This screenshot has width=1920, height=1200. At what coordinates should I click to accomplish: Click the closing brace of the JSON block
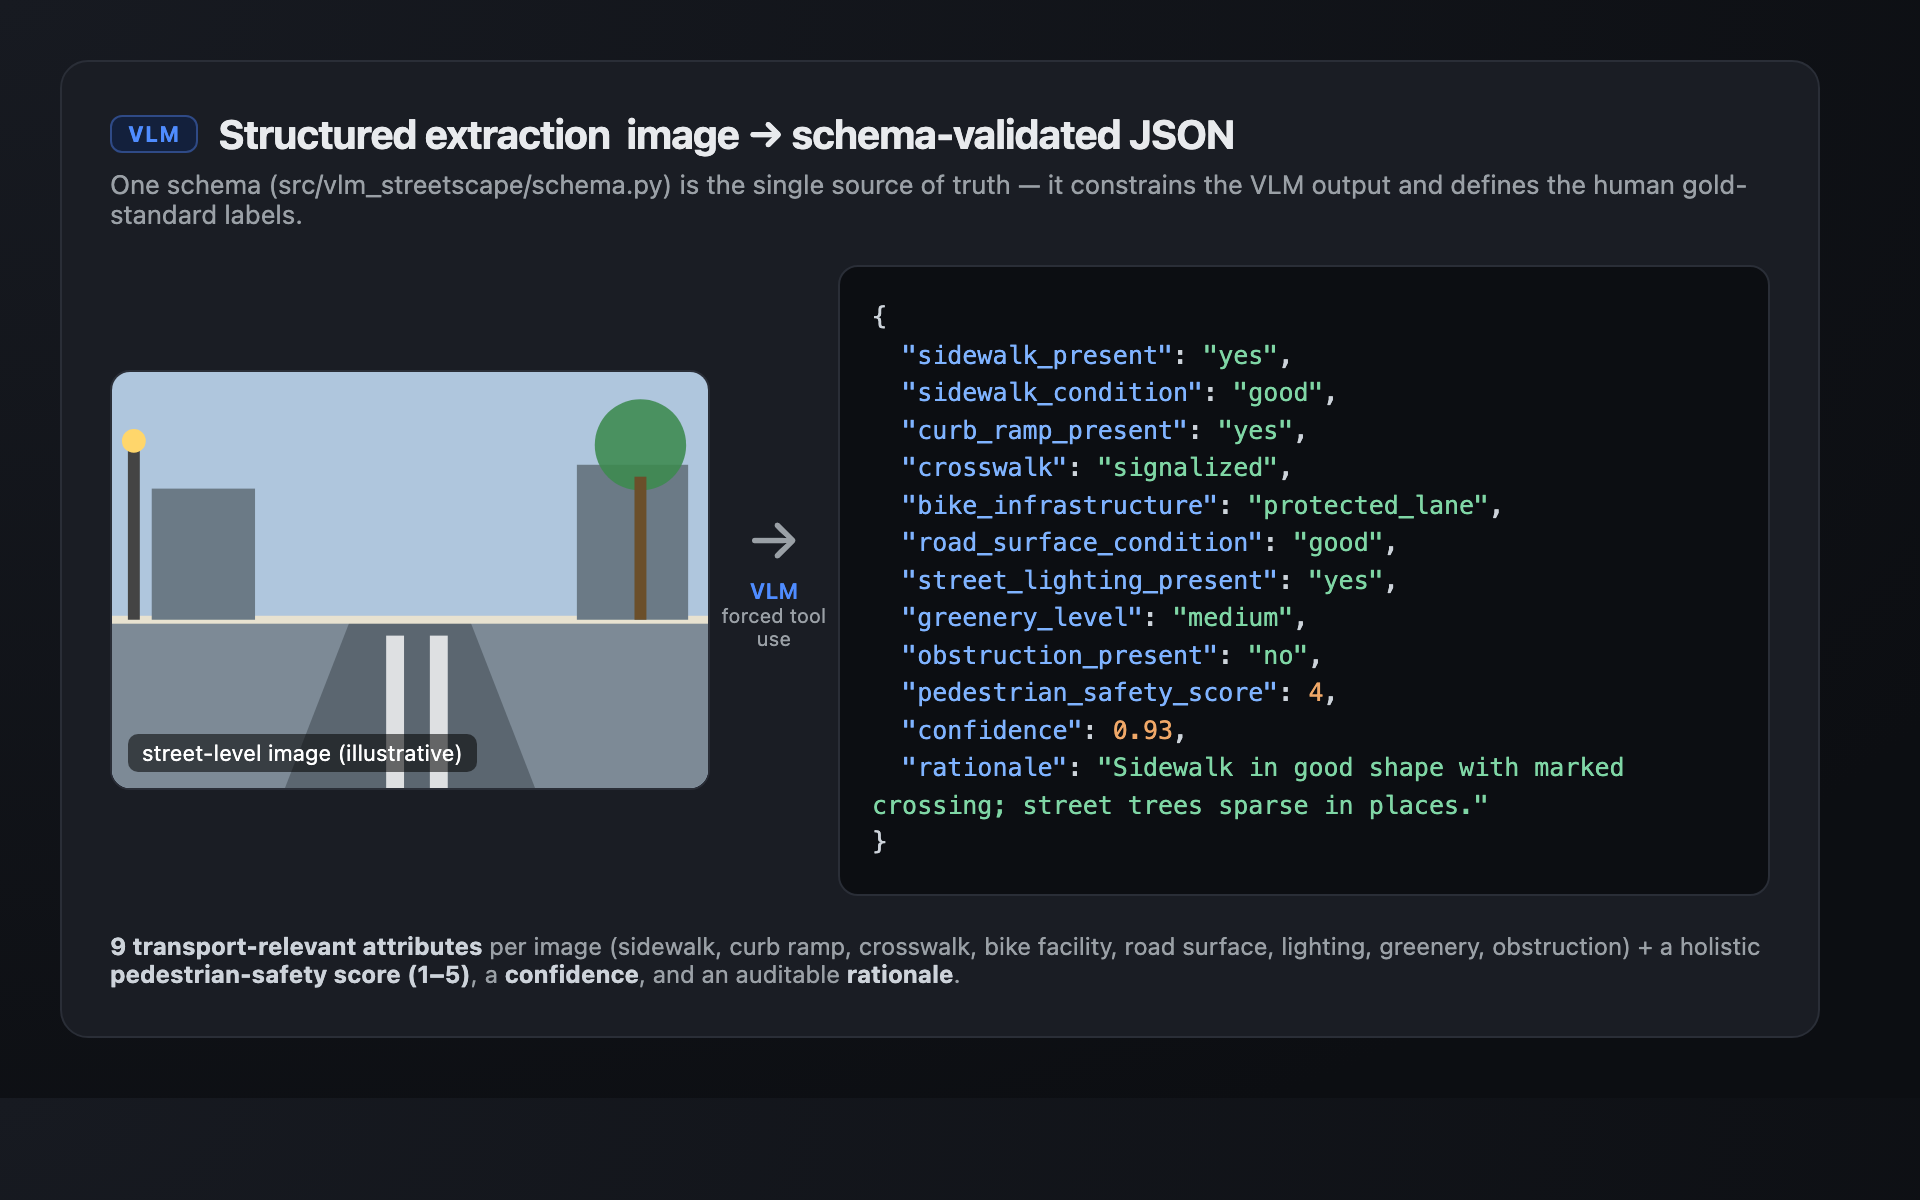pyautogui.click(x=879, y=841)
